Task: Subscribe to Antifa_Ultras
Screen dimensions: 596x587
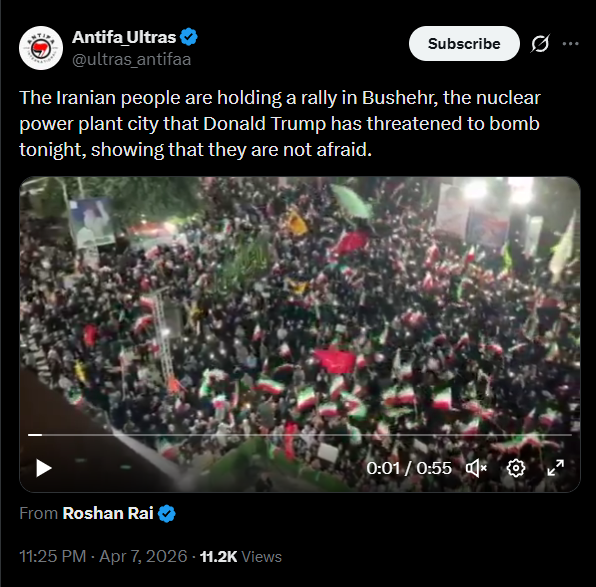Action: [464, 44]
